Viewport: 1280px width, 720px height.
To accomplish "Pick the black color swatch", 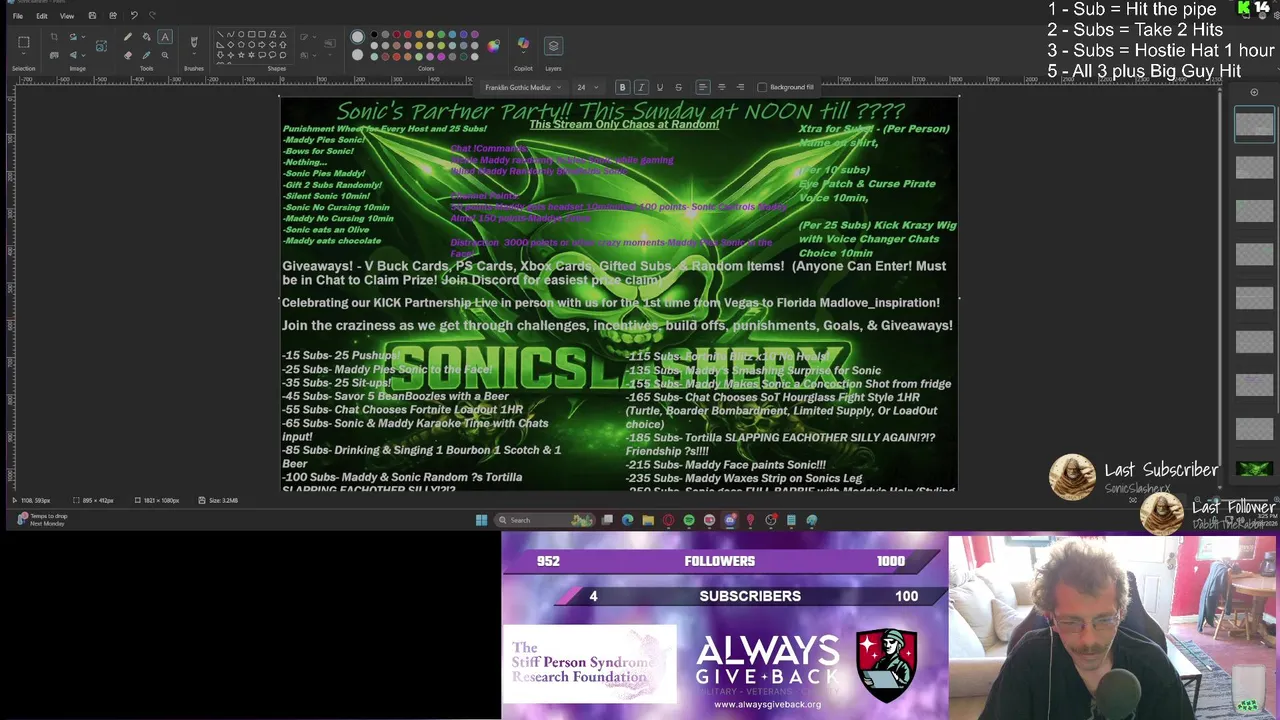I will [374, 34].
